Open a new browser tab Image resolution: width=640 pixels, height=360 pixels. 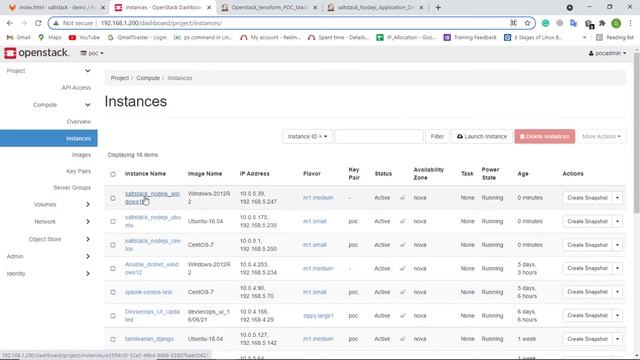(438, 7)
